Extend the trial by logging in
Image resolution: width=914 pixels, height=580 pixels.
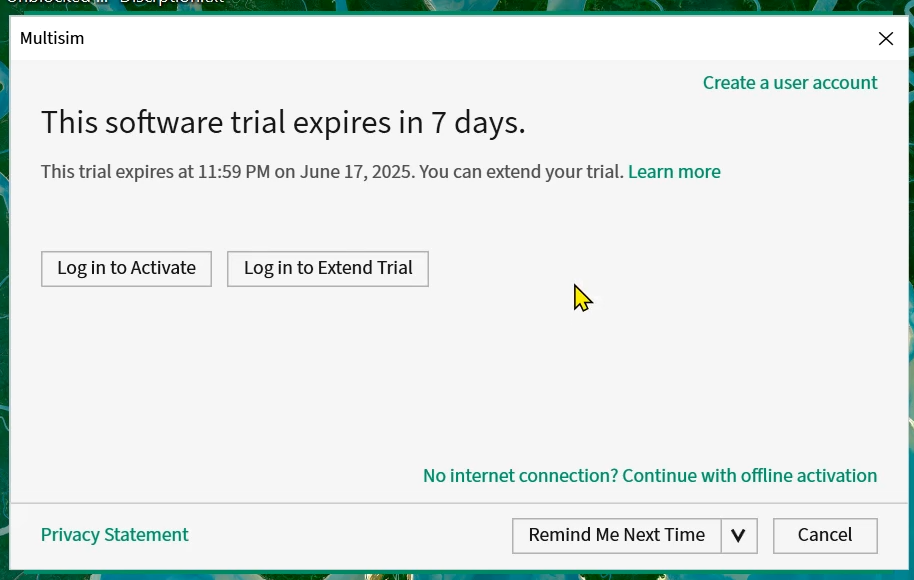point(328,269)
